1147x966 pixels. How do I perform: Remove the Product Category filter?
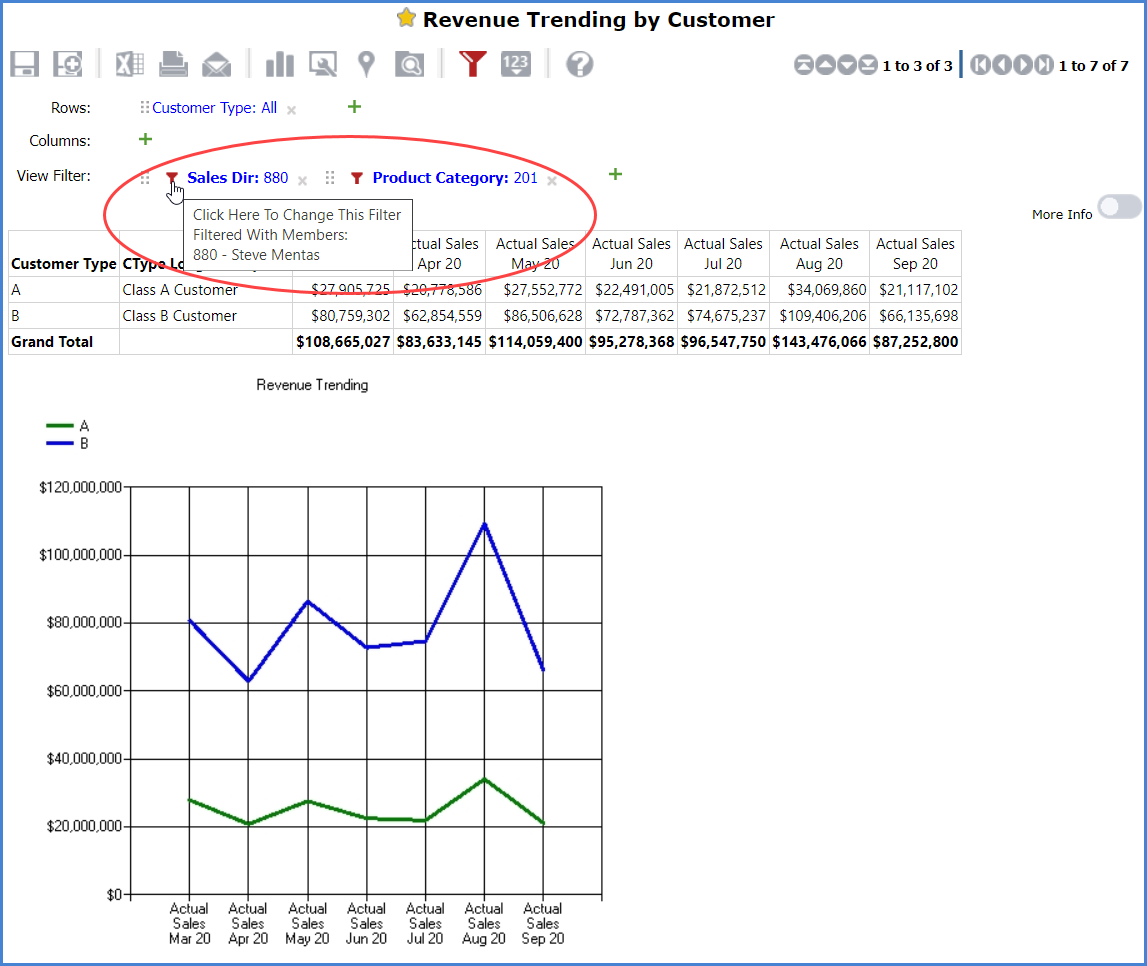click(552, 181)
